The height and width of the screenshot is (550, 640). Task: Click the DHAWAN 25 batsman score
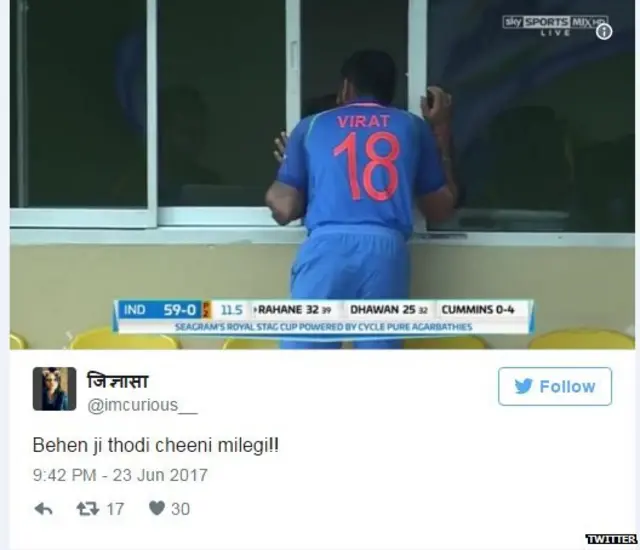tap(388, 310)
